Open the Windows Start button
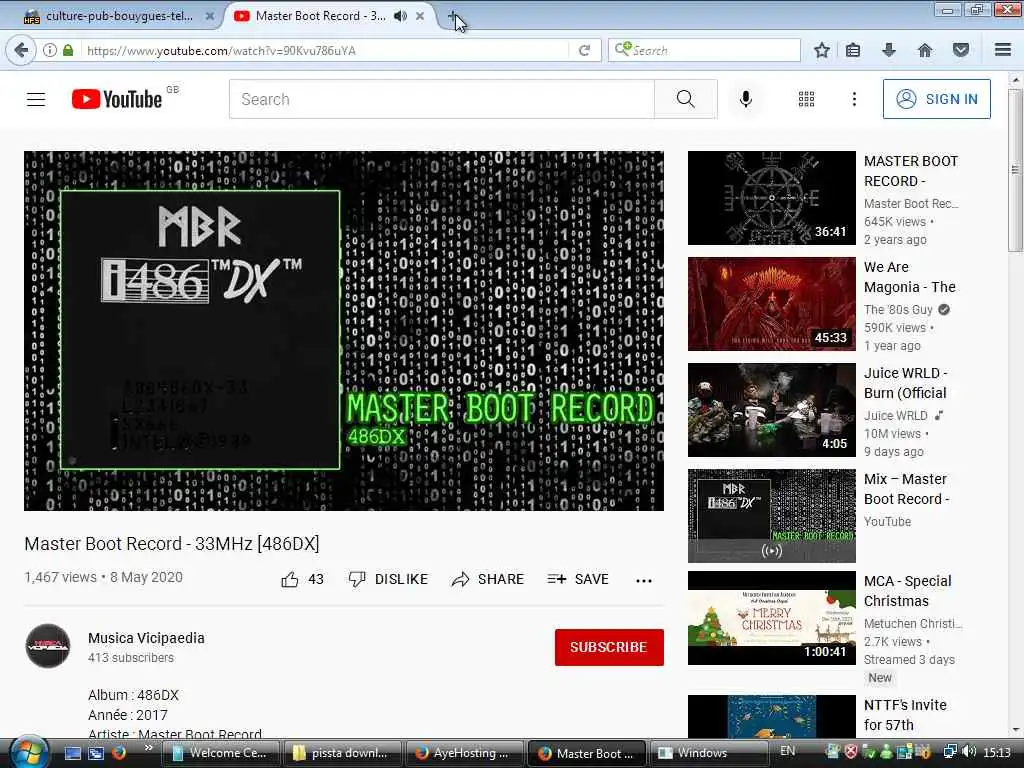Image resolution: width=1024 pixels, height=768 pixels. point(29,753)
